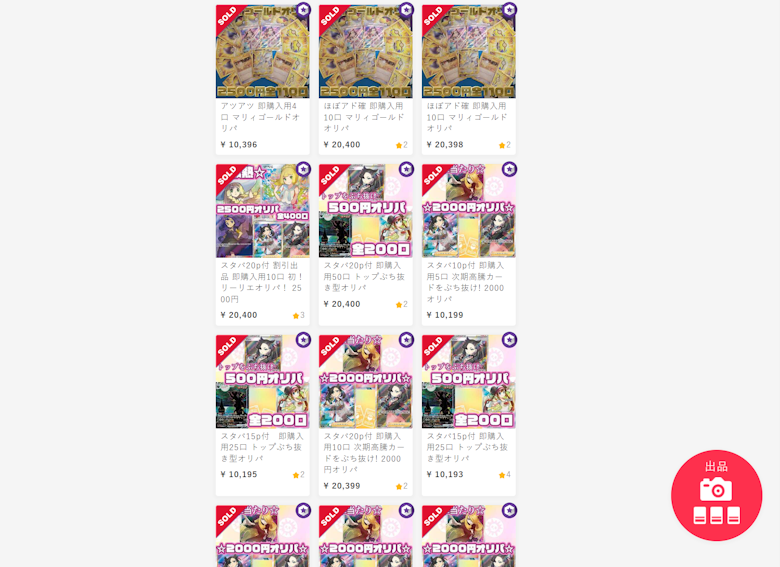Image resolution: width=780 pixels, height=567 pixels.
Task: Open the purple star badge on the ¥10,396 listing
Action: click(303, 10)
